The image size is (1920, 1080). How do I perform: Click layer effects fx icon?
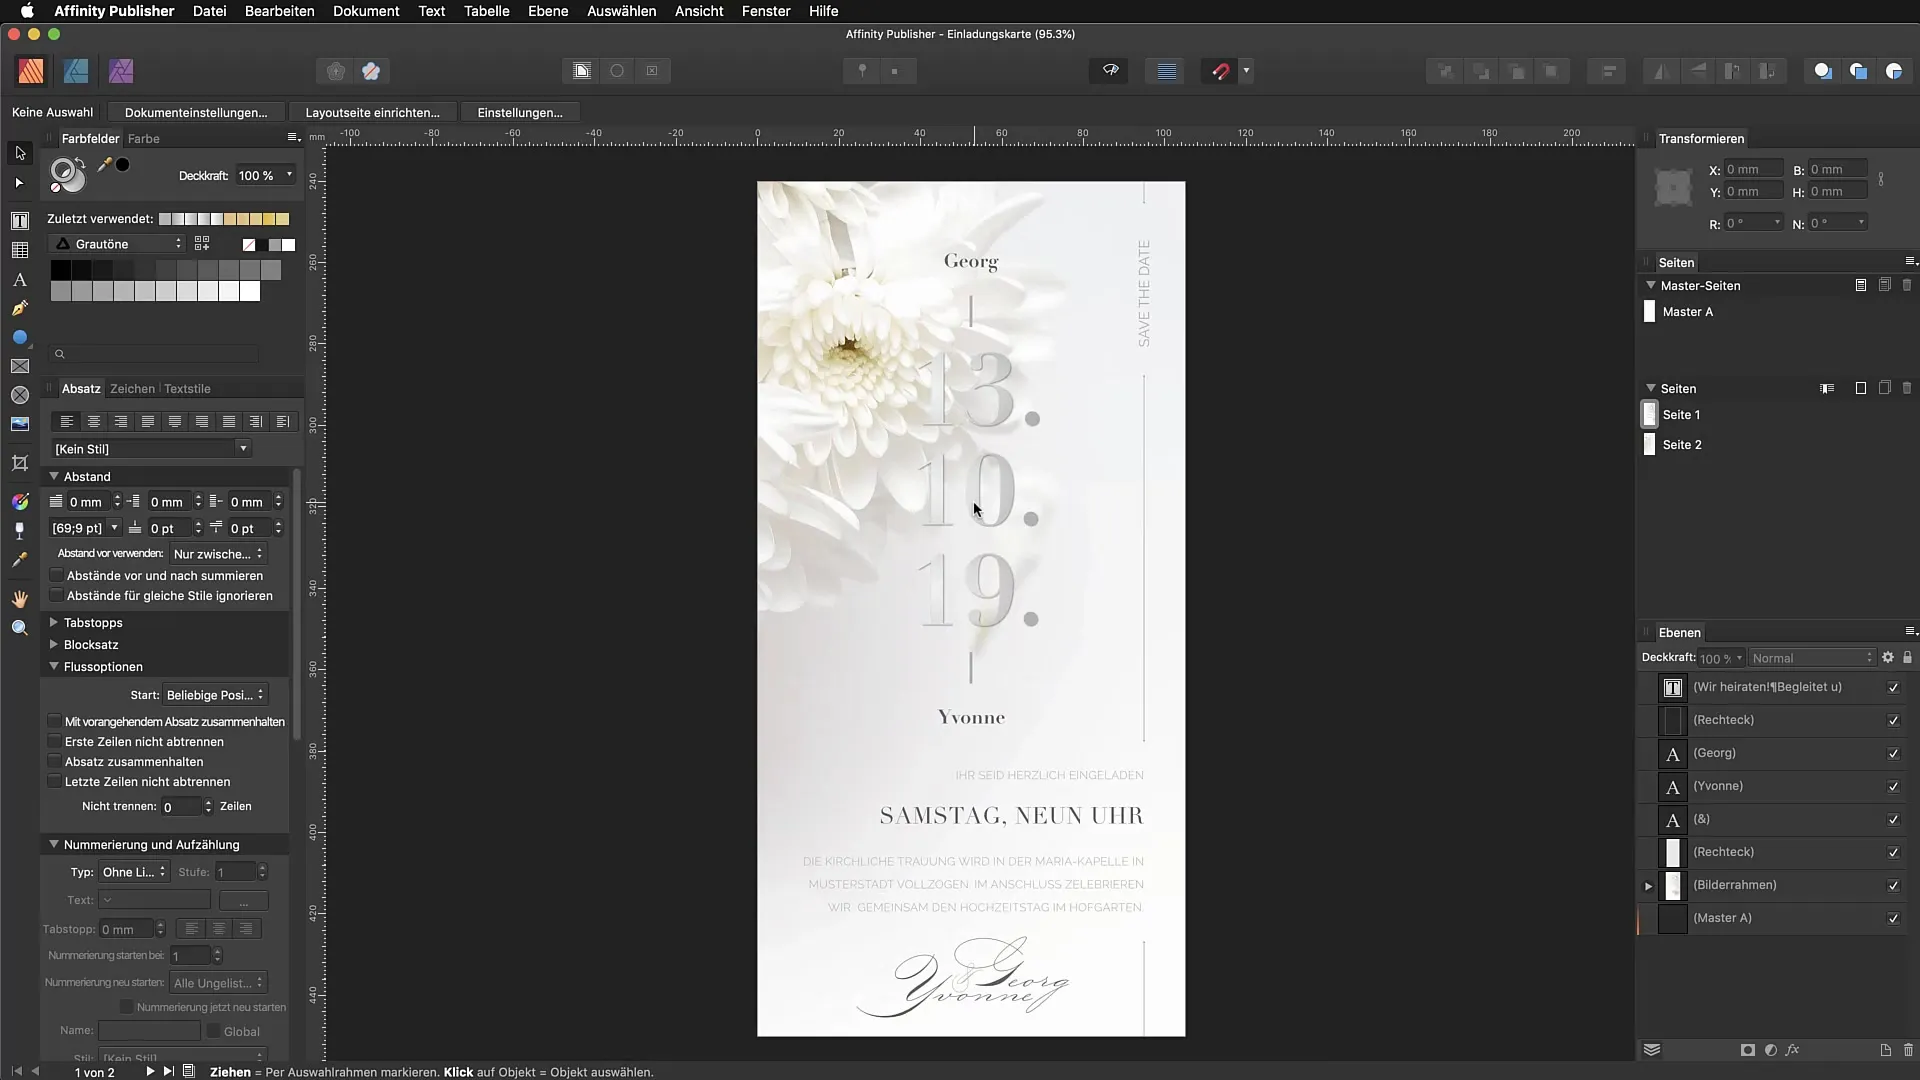pos(1792,1050)
